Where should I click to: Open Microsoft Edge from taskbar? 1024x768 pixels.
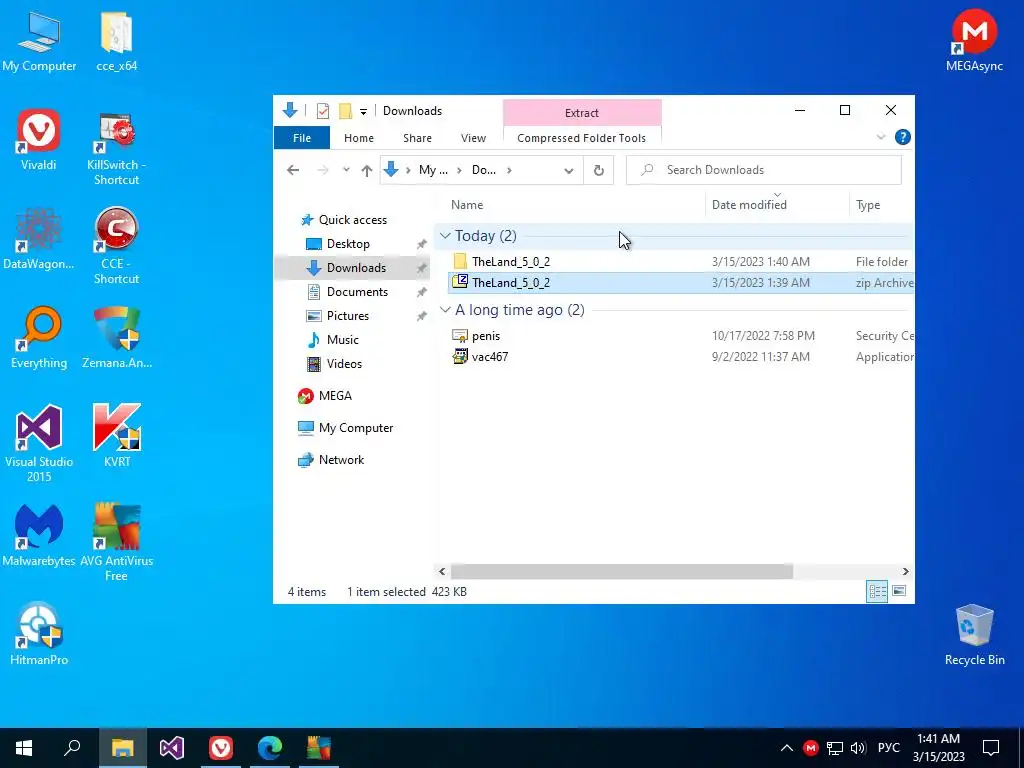(269, 748)
